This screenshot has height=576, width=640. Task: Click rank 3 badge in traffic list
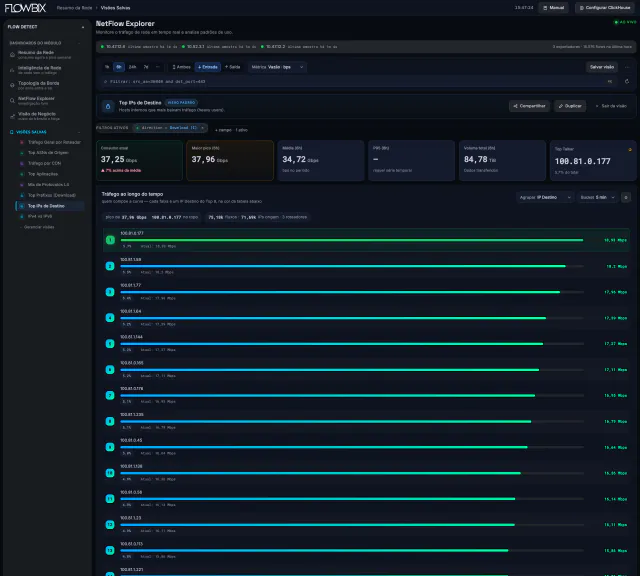pos(110,292)
